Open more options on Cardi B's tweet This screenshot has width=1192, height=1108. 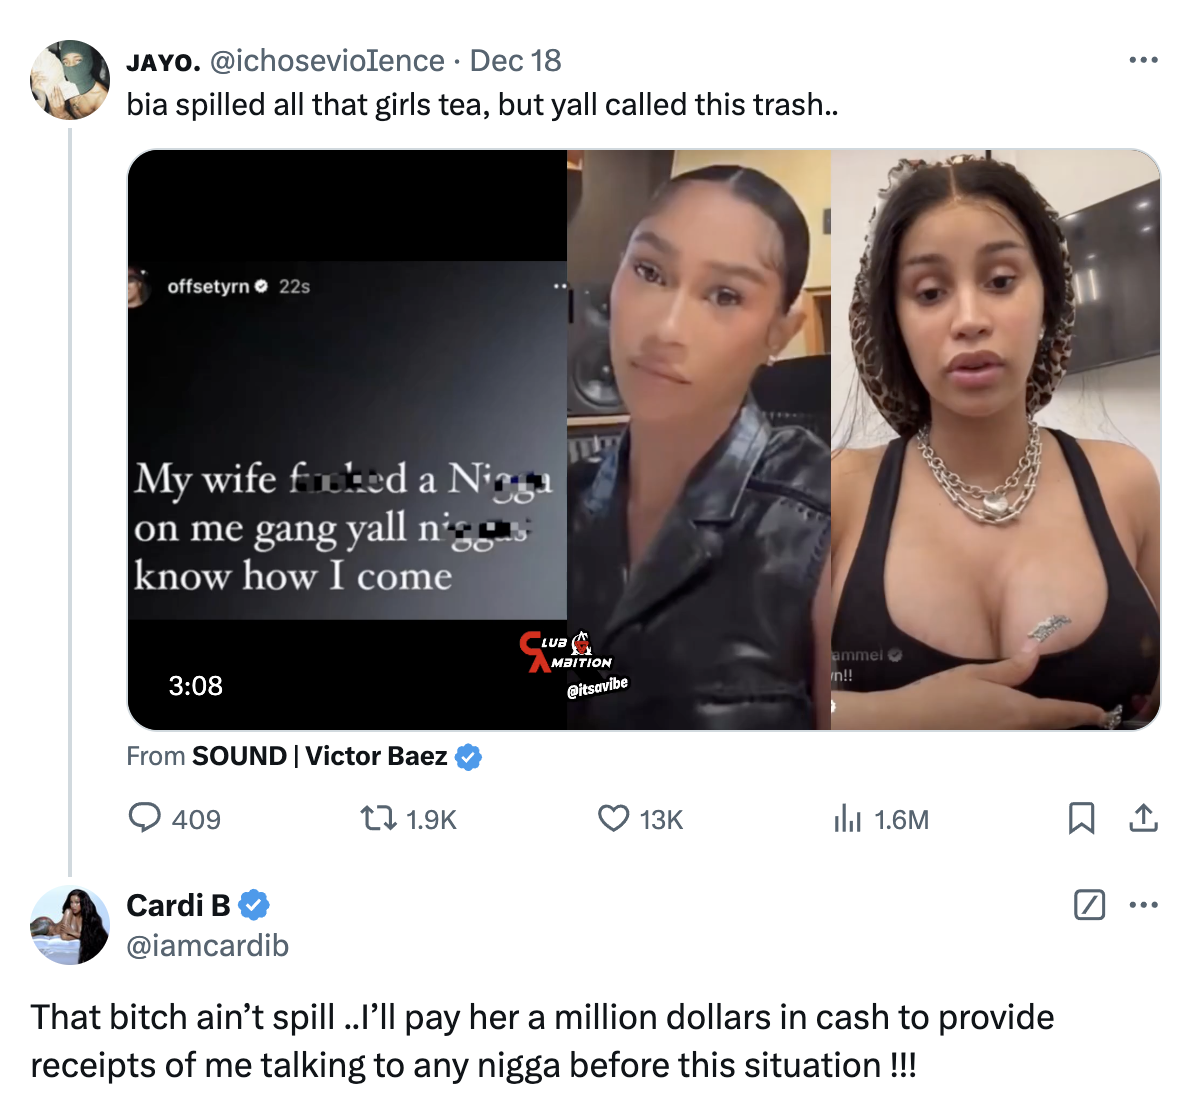tap(1143, 905)
